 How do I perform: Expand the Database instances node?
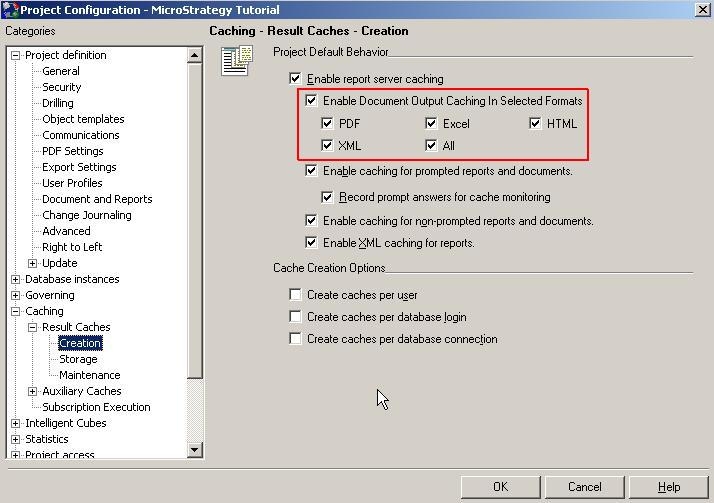pos(15,279)
